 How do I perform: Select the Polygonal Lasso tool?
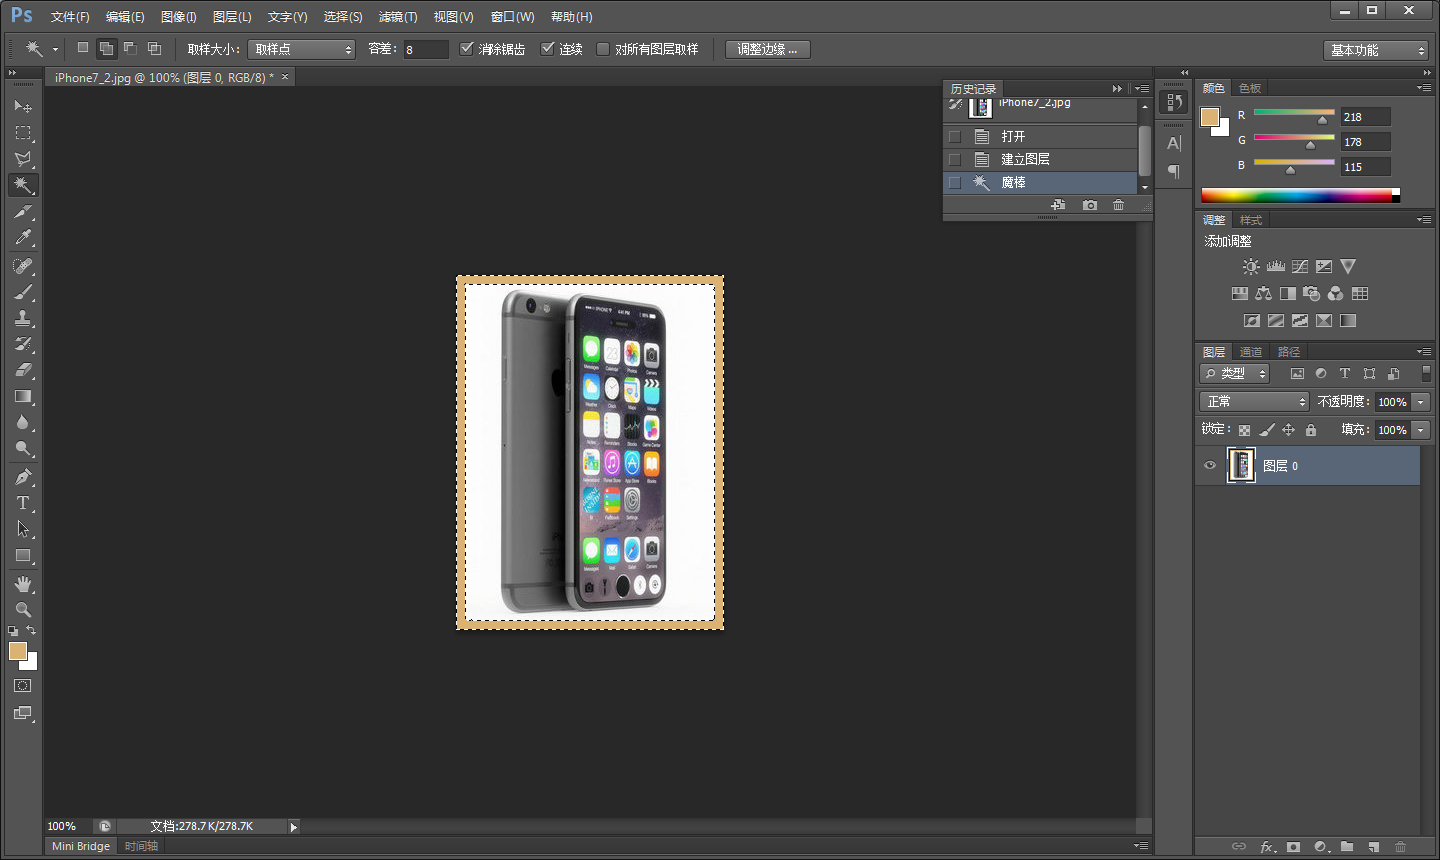coord(23,158)
